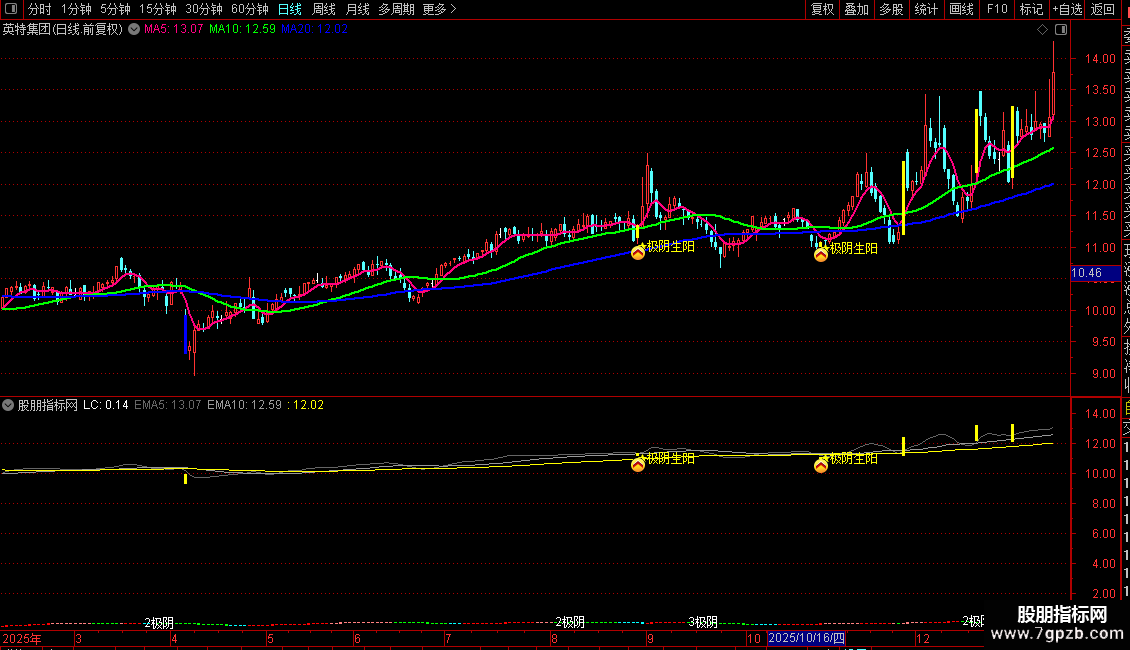Screen dimensions: 1130x650
Task: Open the F10 company info
Action: point(997,9)
